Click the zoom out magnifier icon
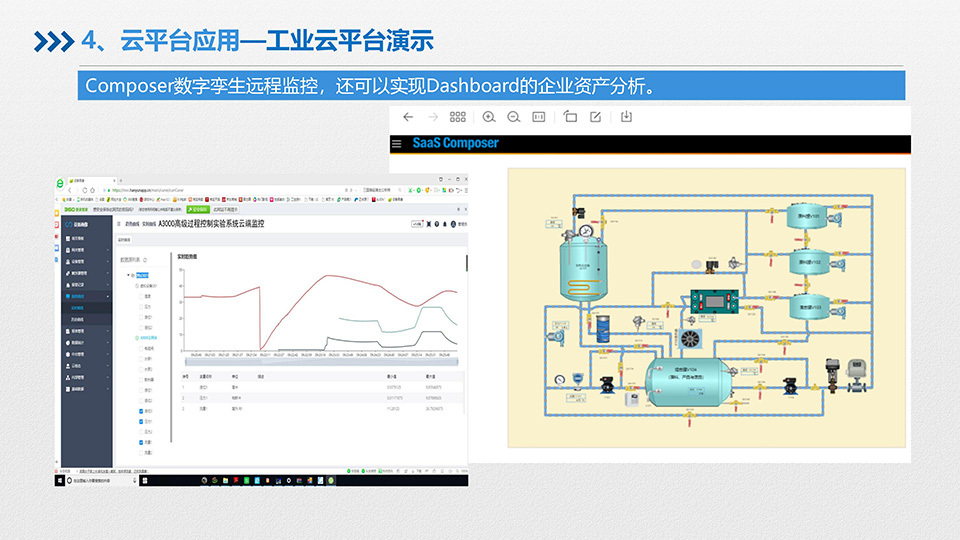The width and height of the screenshot is (960, 540). [x=514, y=117]
